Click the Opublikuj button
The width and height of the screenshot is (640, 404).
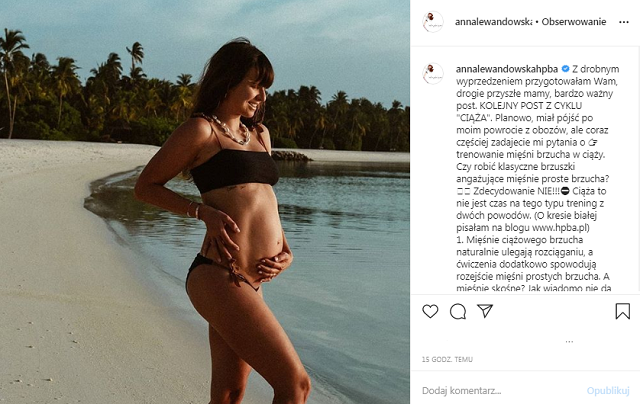click(608, 390)
